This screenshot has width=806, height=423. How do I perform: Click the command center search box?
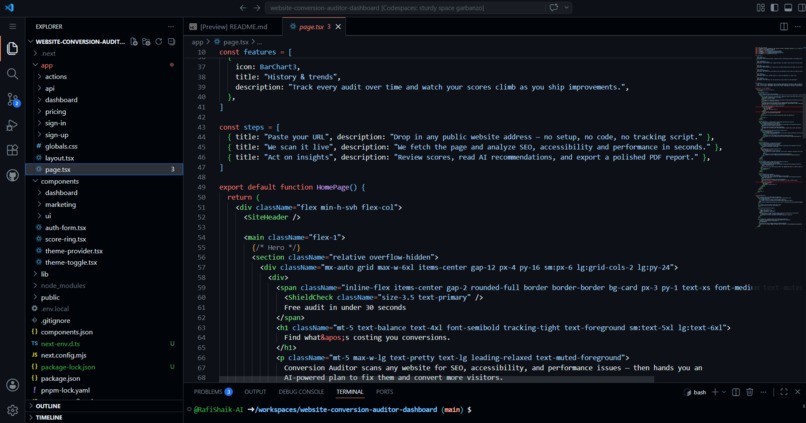pyautogui.click(x=405, y=8)
